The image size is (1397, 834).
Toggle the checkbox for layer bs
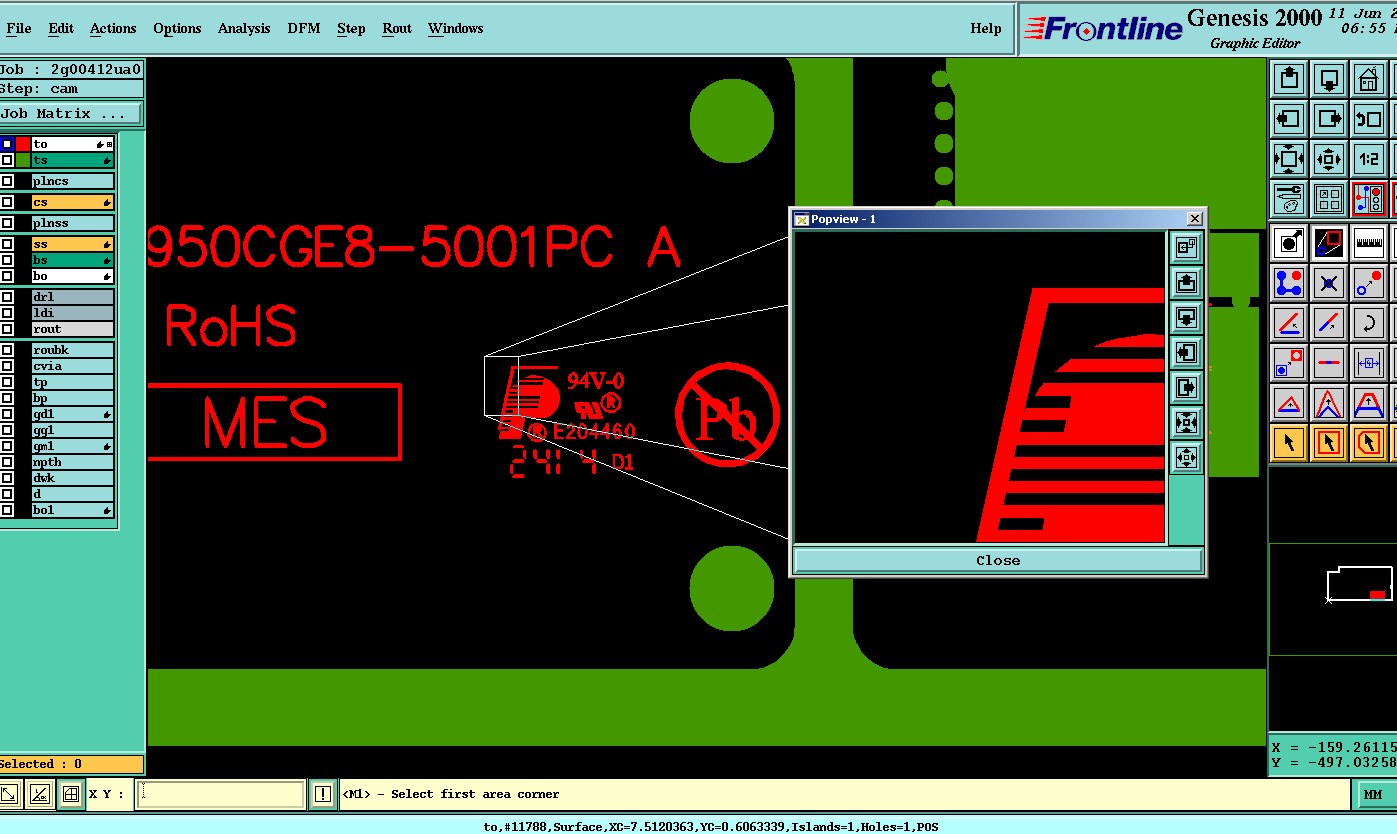7,260
